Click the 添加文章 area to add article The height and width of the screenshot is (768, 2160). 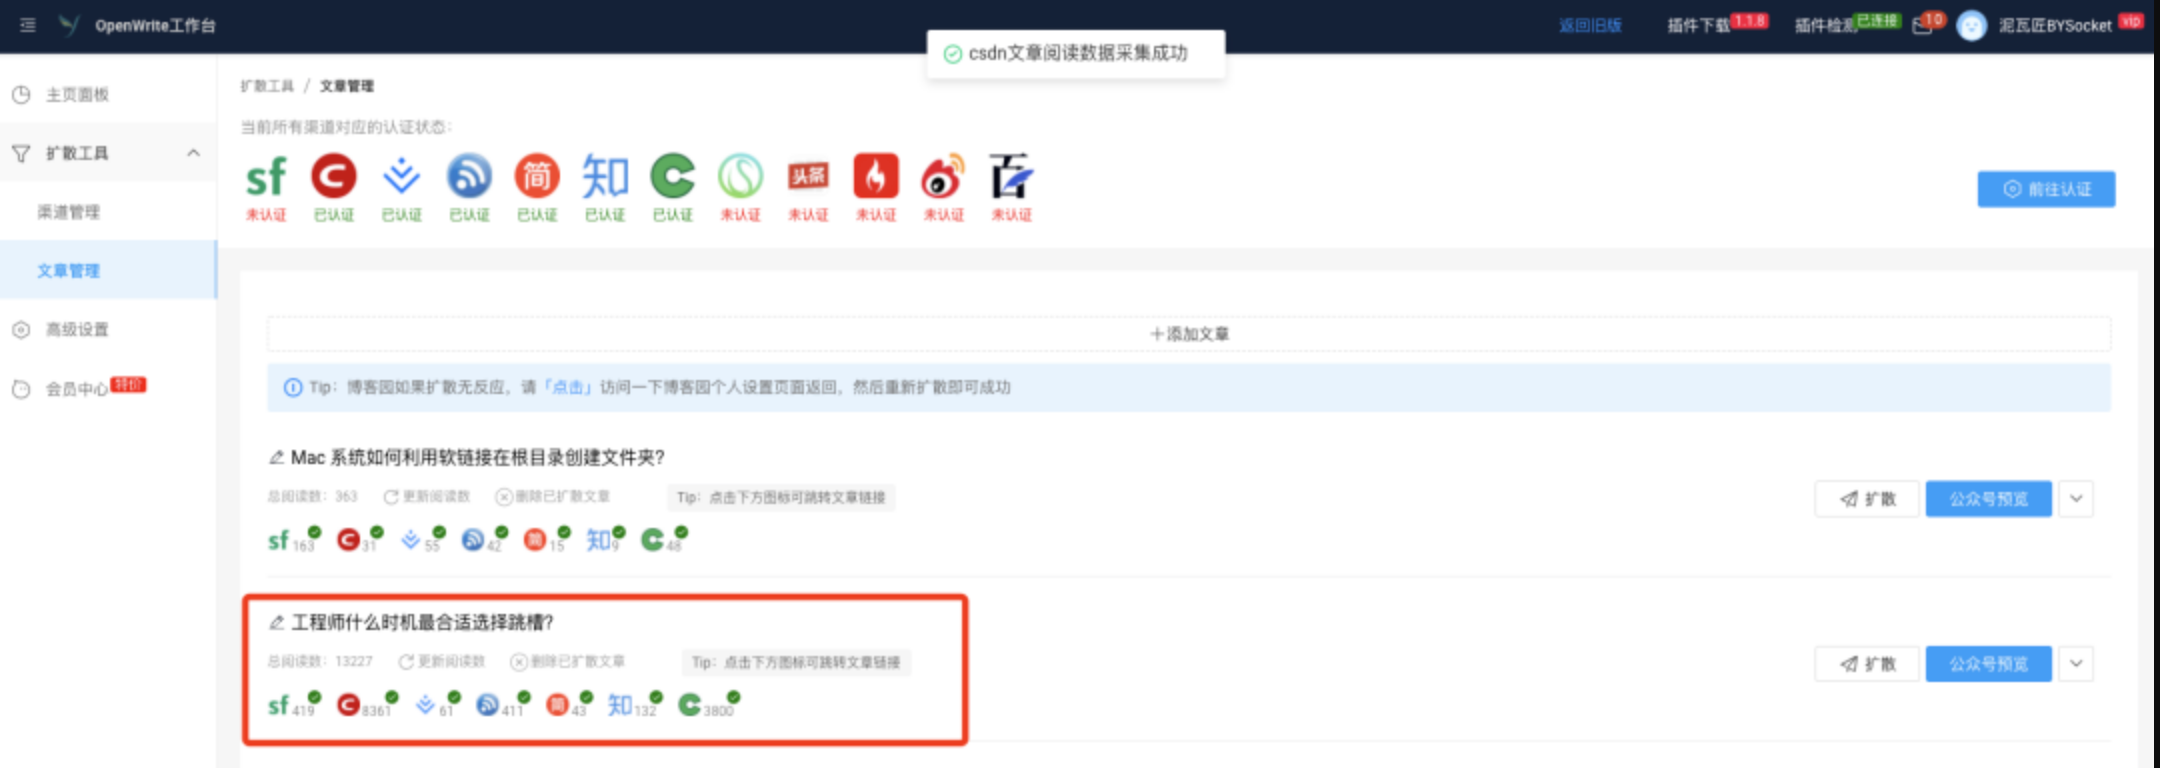pos(1188,334)
